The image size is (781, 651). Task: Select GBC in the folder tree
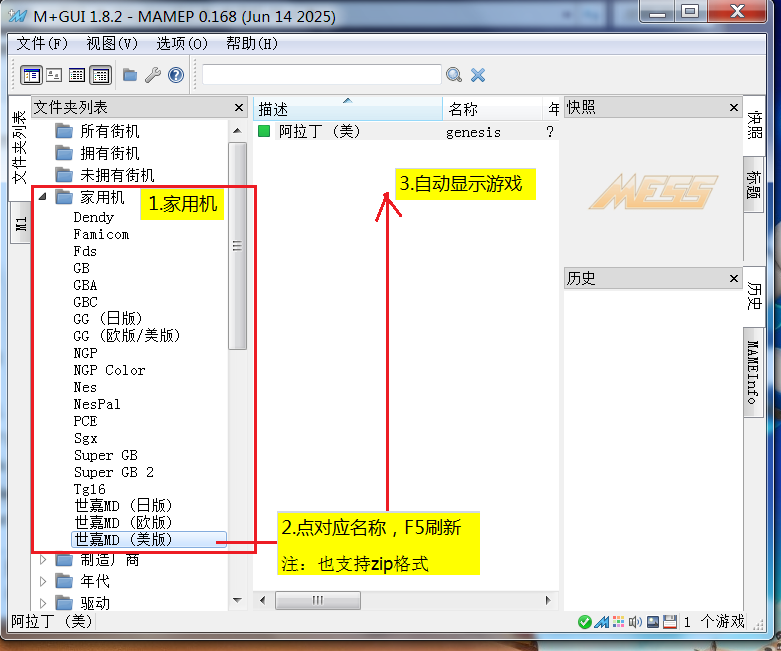click(x=86, y=302)
